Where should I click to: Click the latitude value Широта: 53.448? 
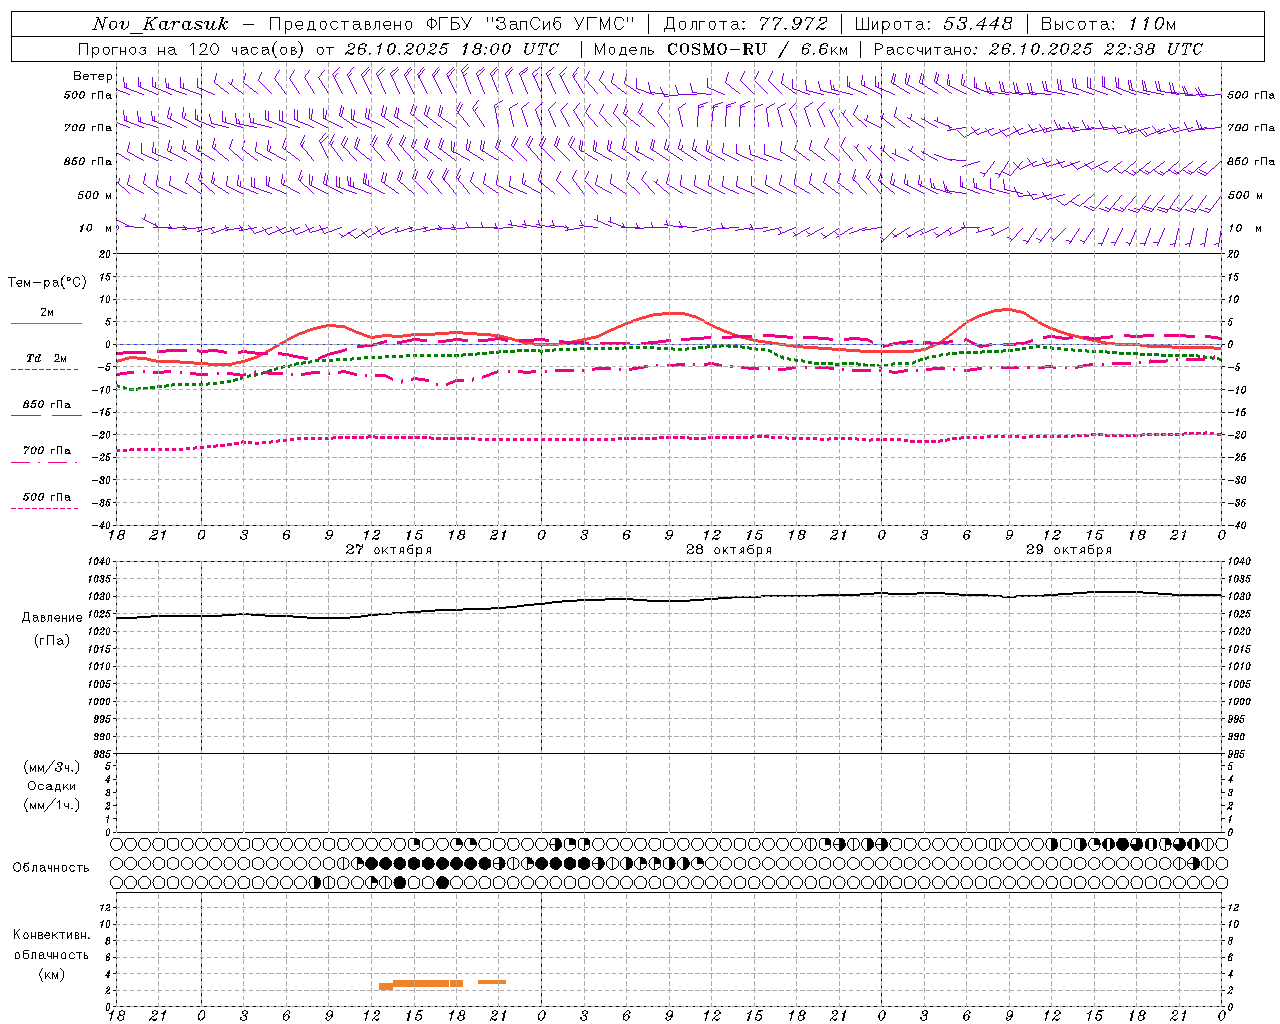[x=934, y=24]
